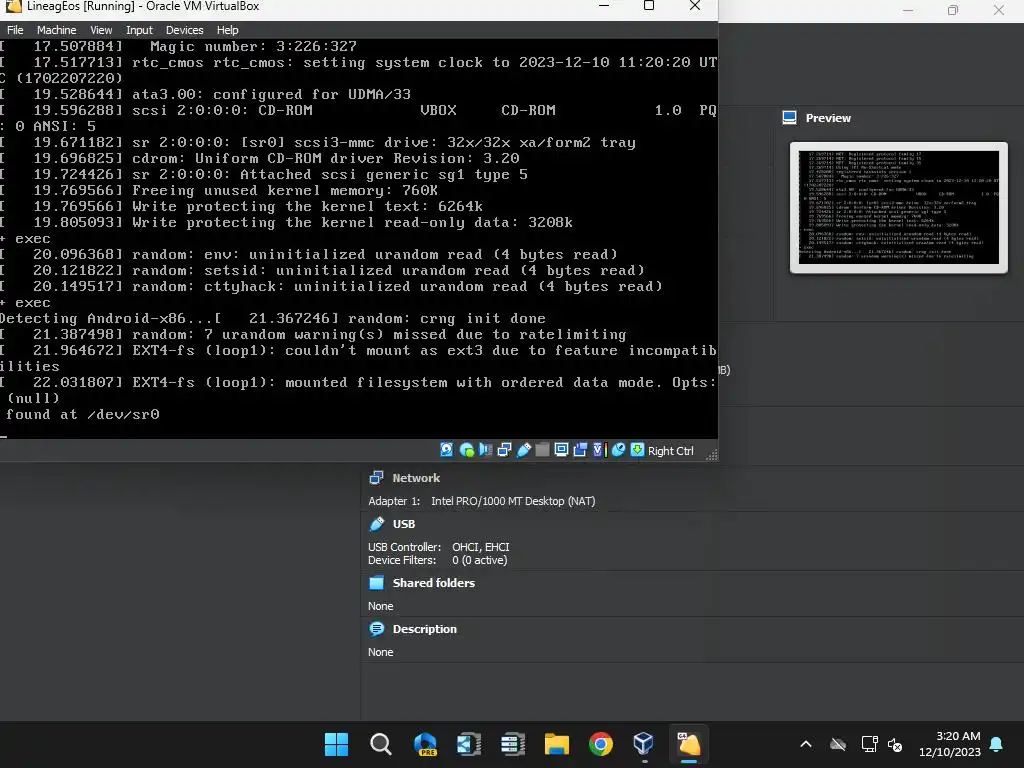Click the keyboard capture green arrow icon
The image size is (1024, 768).
click(637, 449)
